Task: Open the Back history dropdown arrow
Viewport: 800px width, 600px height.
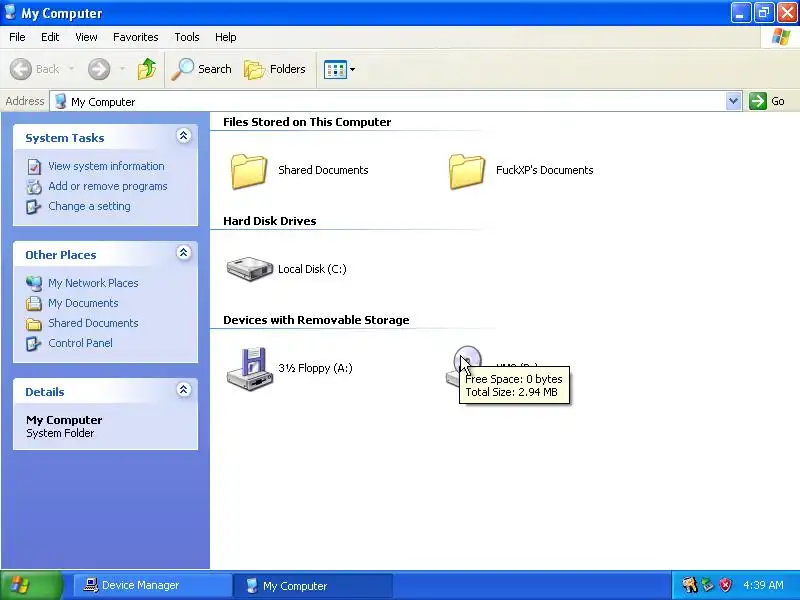Action: tap(71, 68)
